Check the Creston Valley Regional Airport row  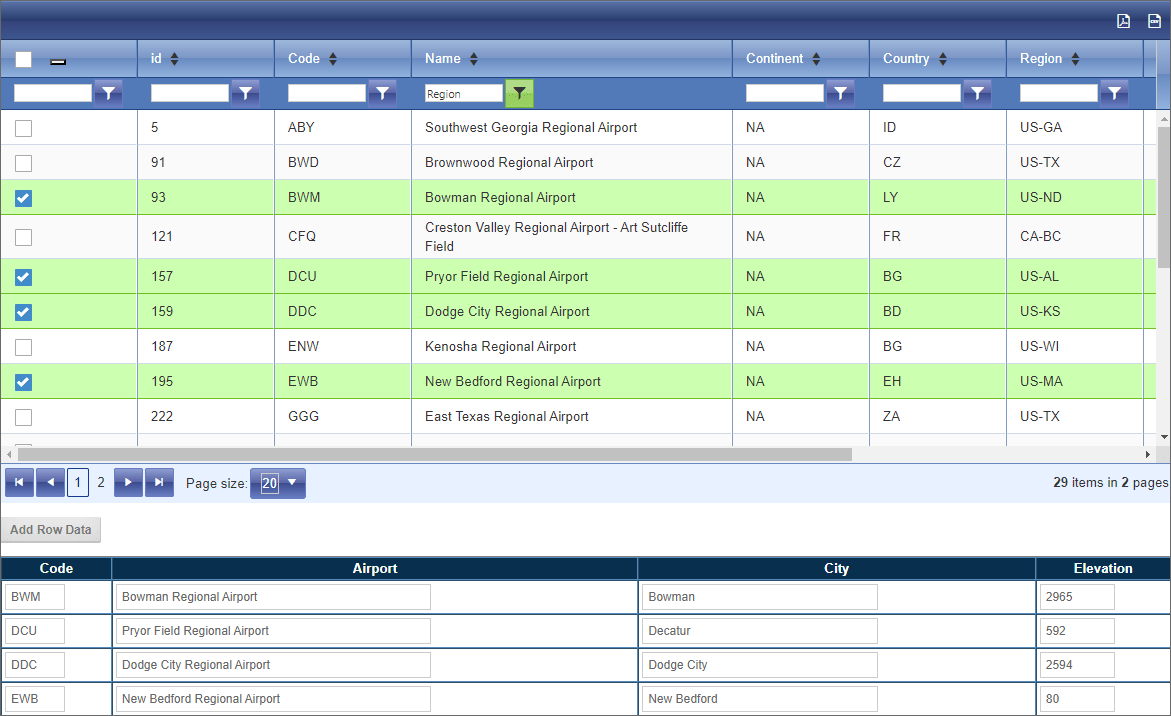click(x=24, y=237)
